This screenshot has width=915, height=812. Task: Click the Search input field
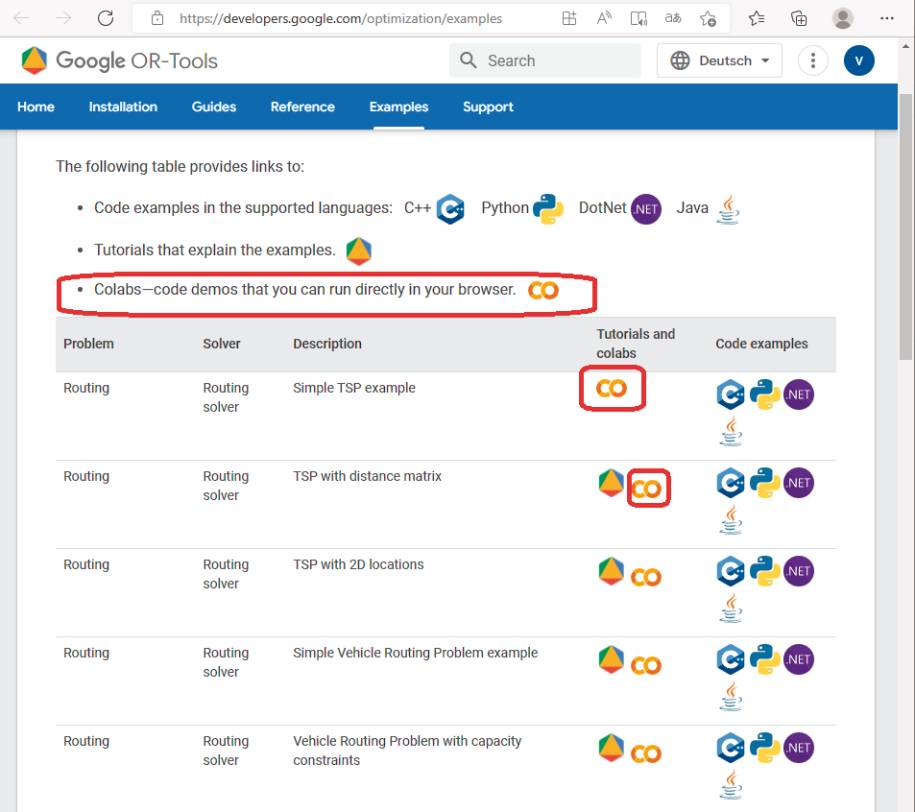(545, 61)
